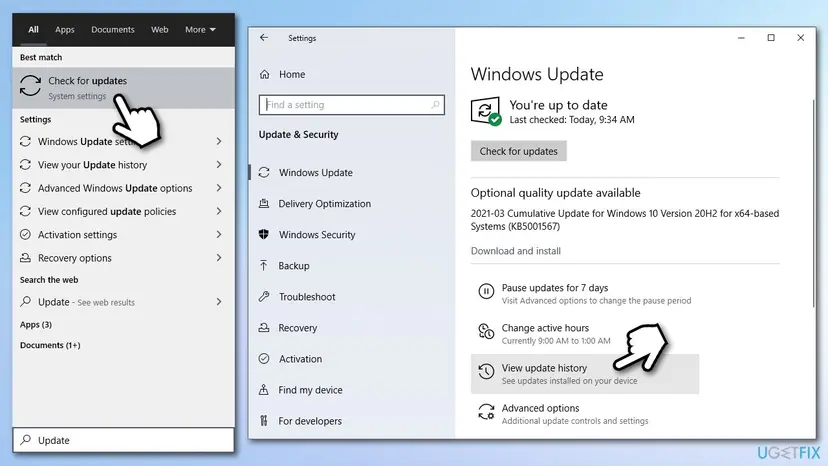Click the checkmark icon beside Activation settings
The image size is (828, 466).
25,235
